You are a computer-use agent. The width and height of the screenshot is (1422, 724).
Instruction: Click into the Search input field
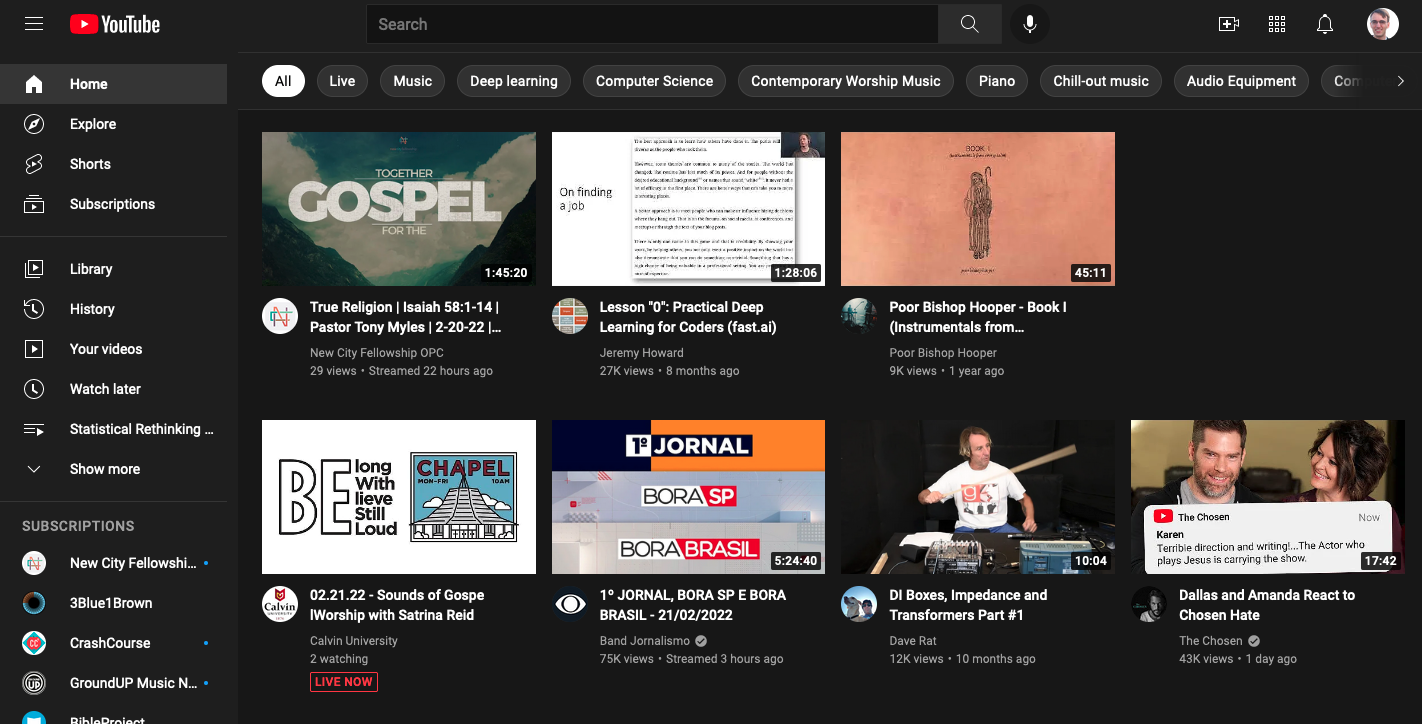[652, 24]
